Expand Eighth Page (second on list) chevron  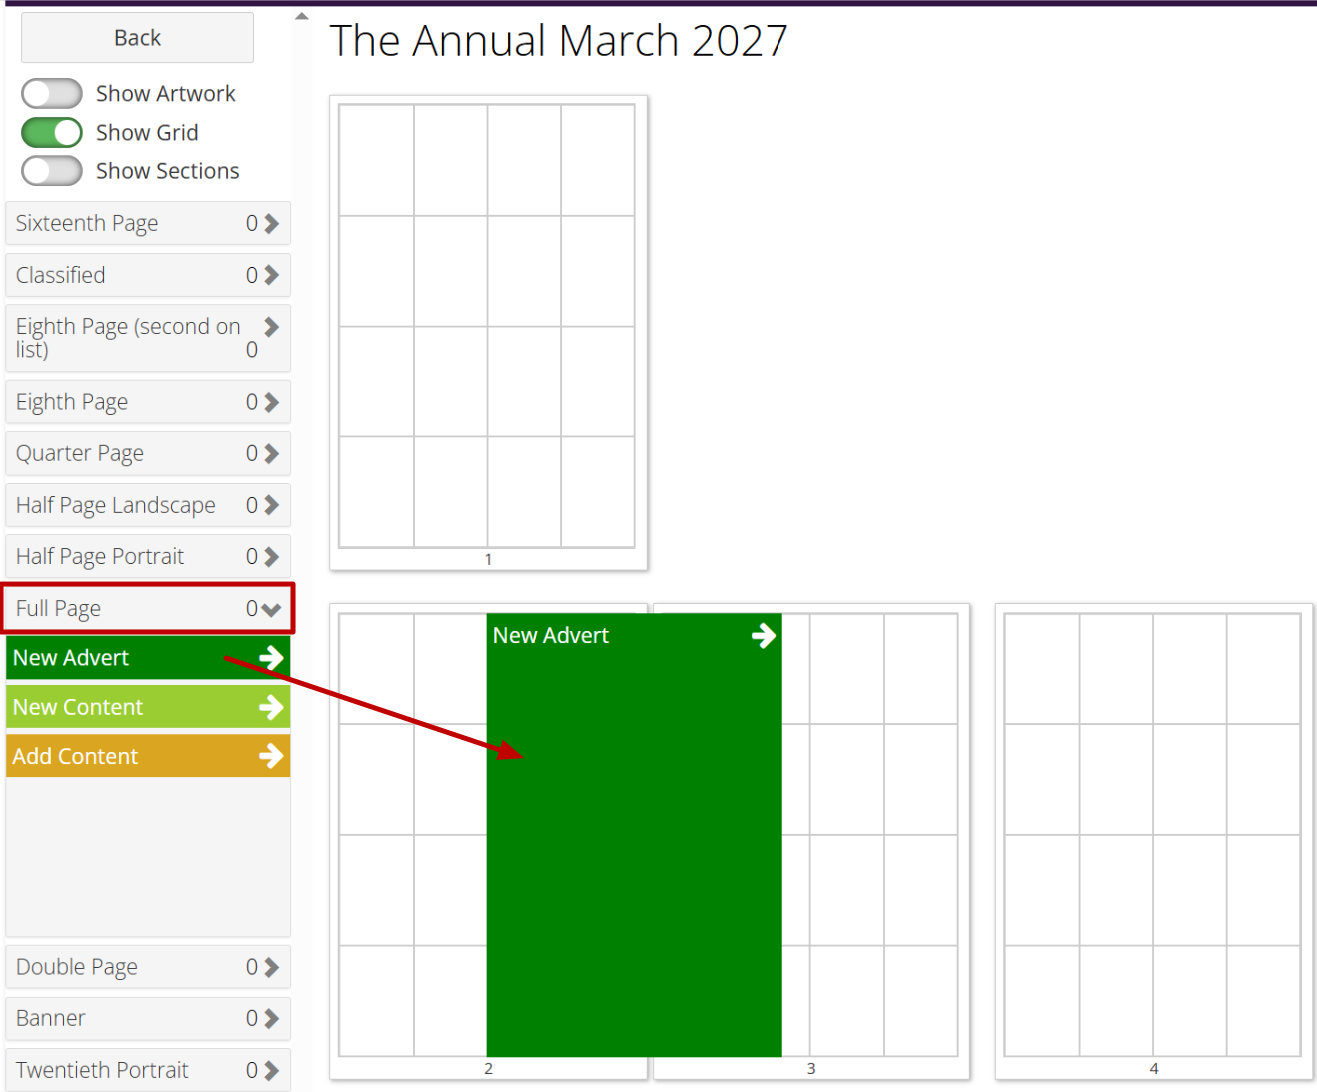point(271,327)
